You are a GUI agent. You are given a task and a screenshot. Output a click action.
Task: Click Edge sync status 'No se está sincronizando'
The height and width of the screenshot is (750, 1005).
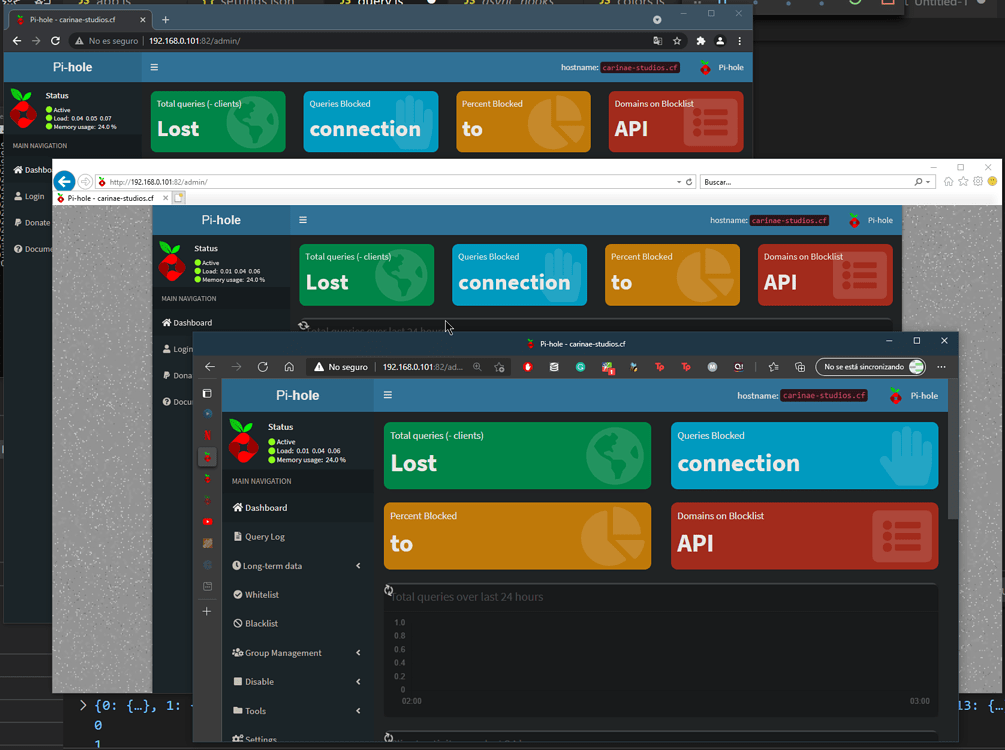pos(870,367)
